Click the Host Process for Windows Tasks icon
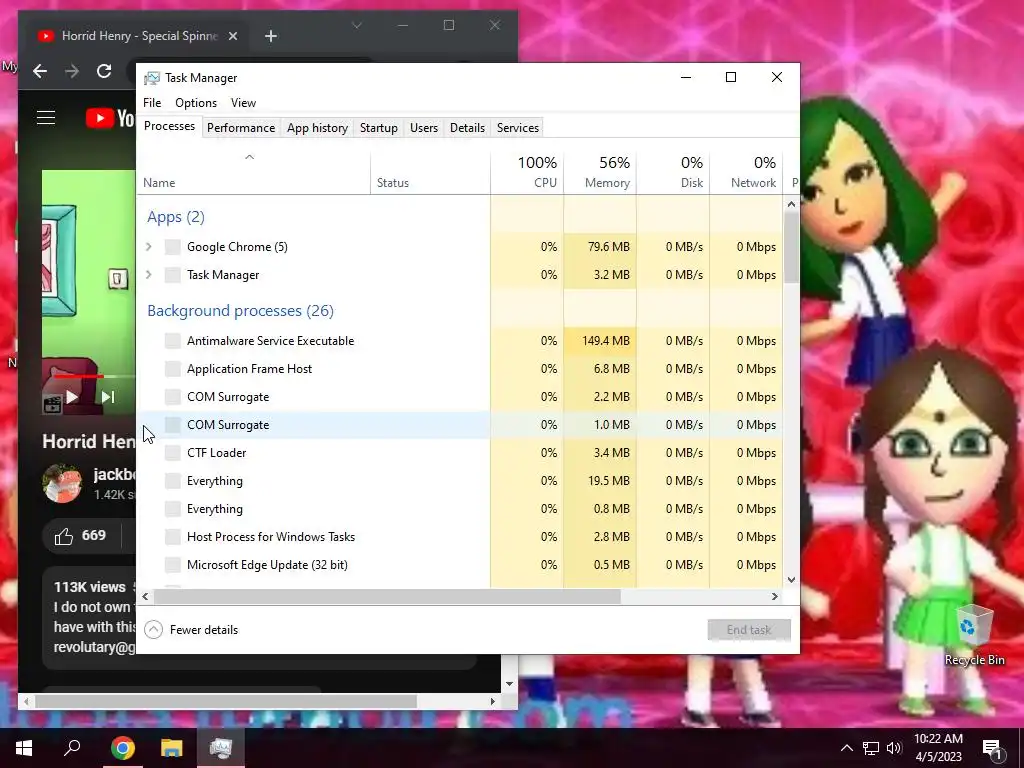 [x=172, y=537]
